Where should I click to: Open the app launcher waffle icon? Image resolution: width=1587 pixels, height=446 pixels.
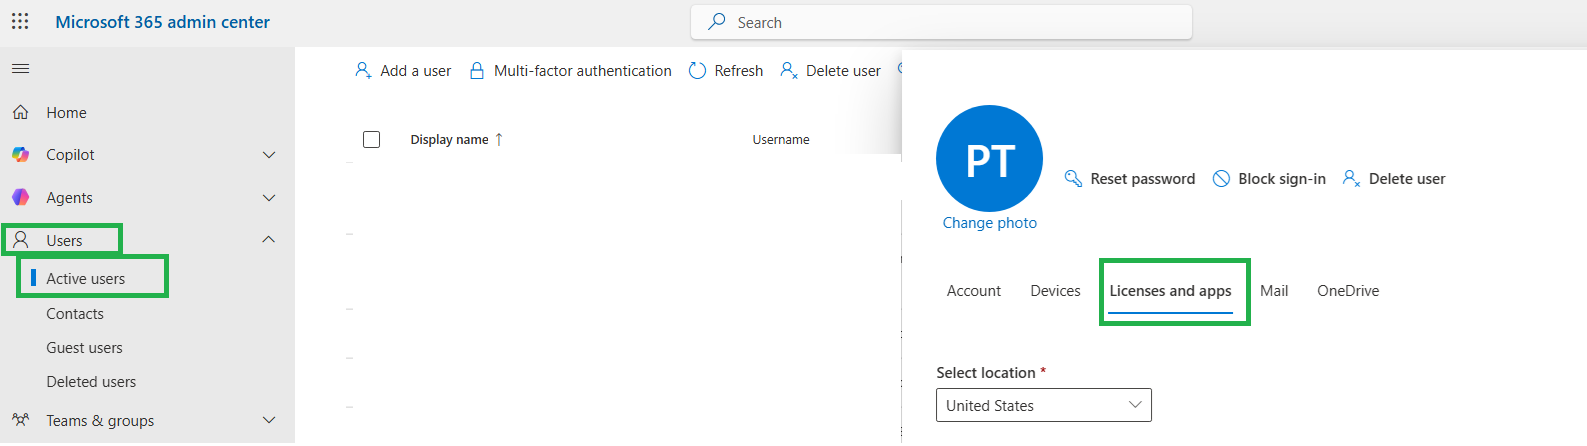click(x=20, y=21)
